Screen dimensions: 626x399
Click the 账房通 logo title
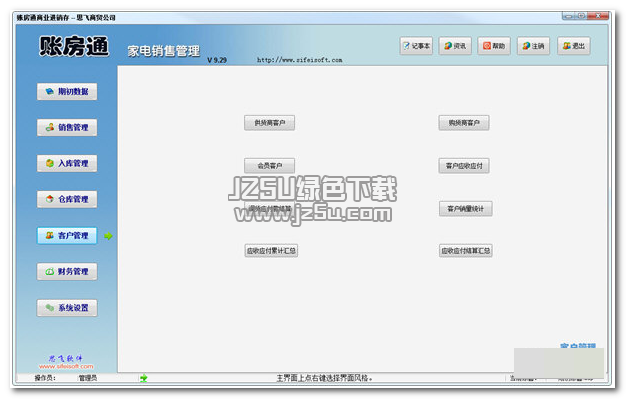(x=74, y=46)
